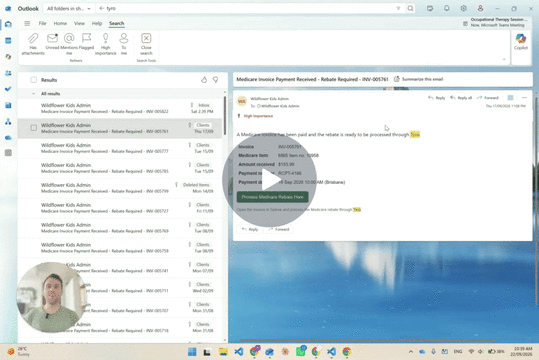
Task: Click the green Process Medicare Rebate Here button
Action: click(x=272, y=197)
